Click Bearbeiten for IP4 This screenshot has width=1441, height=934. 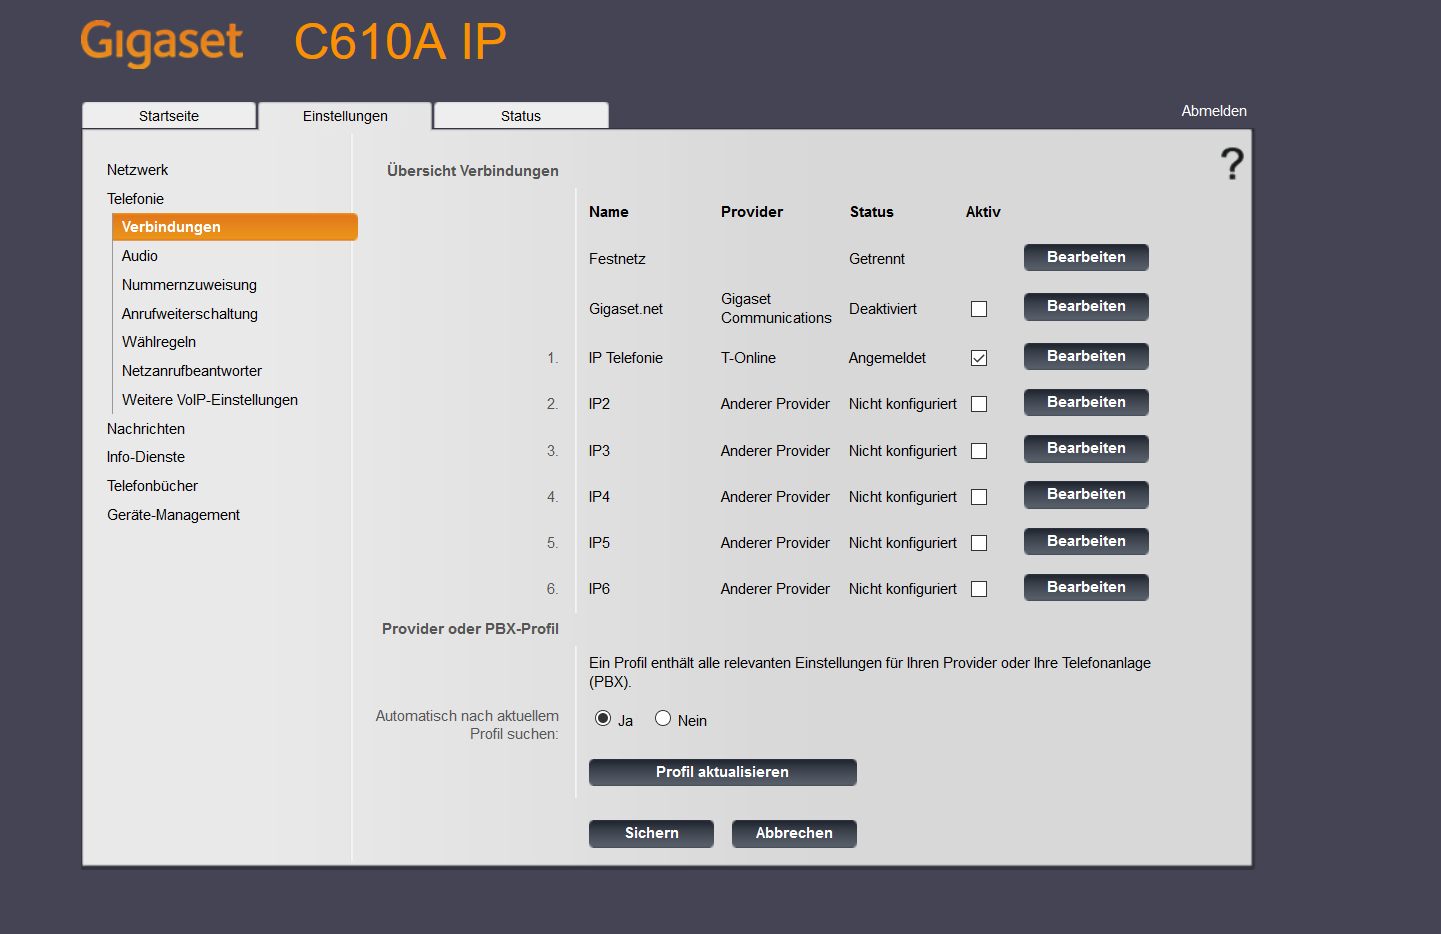pyautogui.click(x=1086, y=494)
